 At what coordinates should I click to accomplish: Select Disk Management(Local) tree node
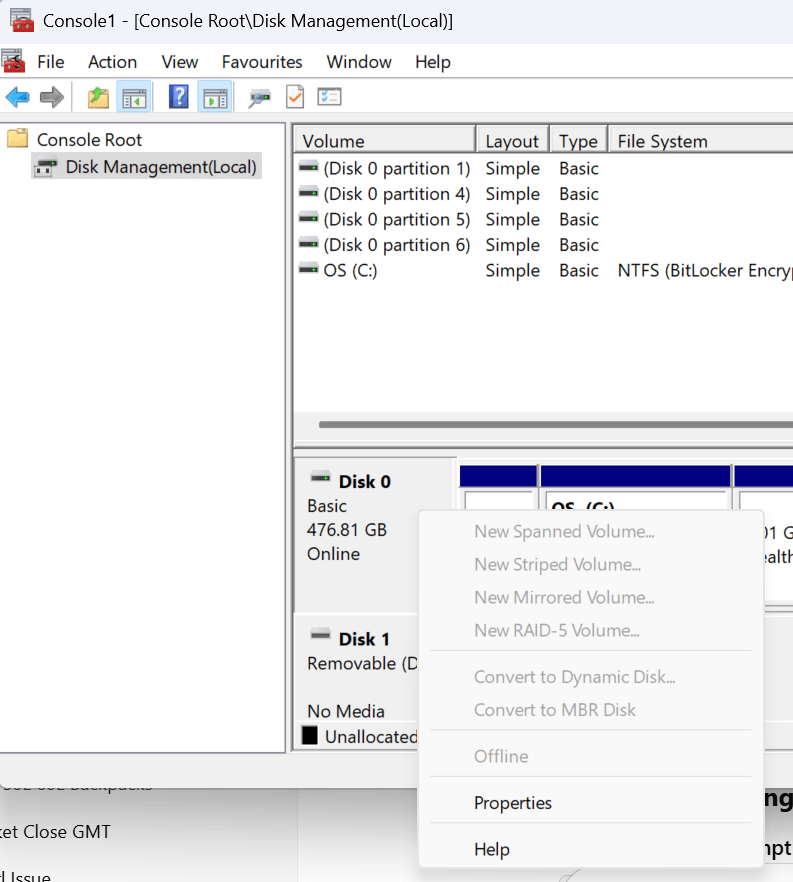(x=160, y=167)
